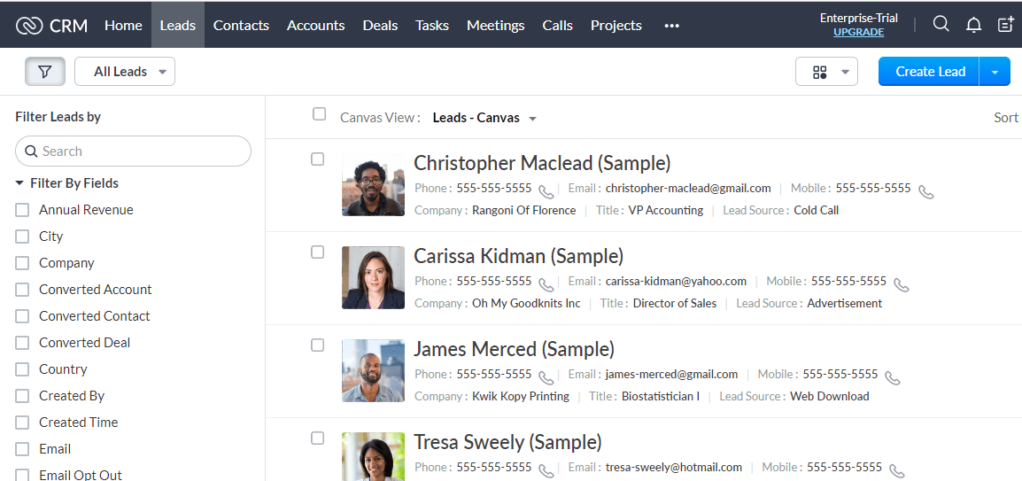Tick the Converted Account filter checkbox
The width and height of the screenshot is (1022, 481).
point(22,290)
